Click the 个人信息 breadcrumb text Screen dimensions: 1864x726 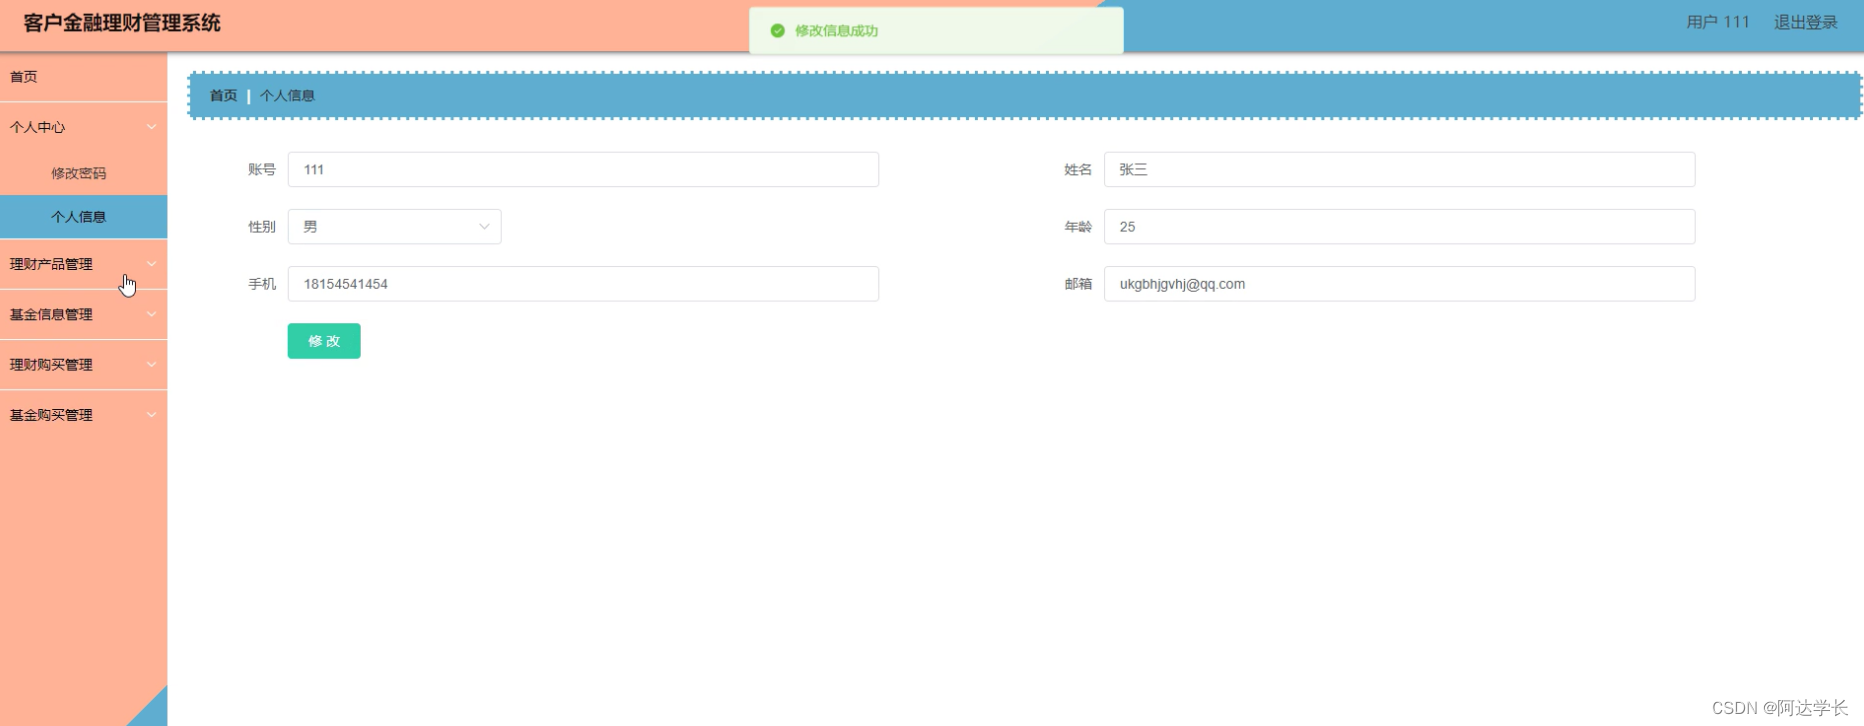click(x=287, y=96)
